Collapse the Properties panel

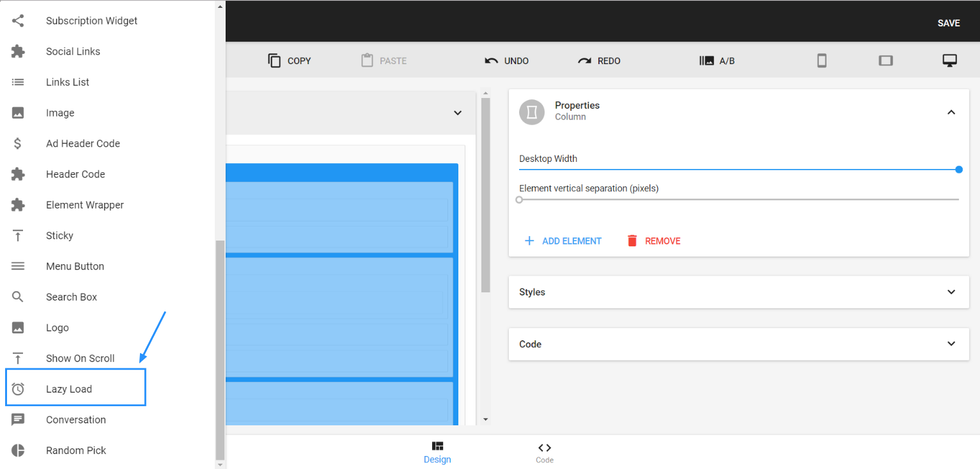click(x=951, y=113)
